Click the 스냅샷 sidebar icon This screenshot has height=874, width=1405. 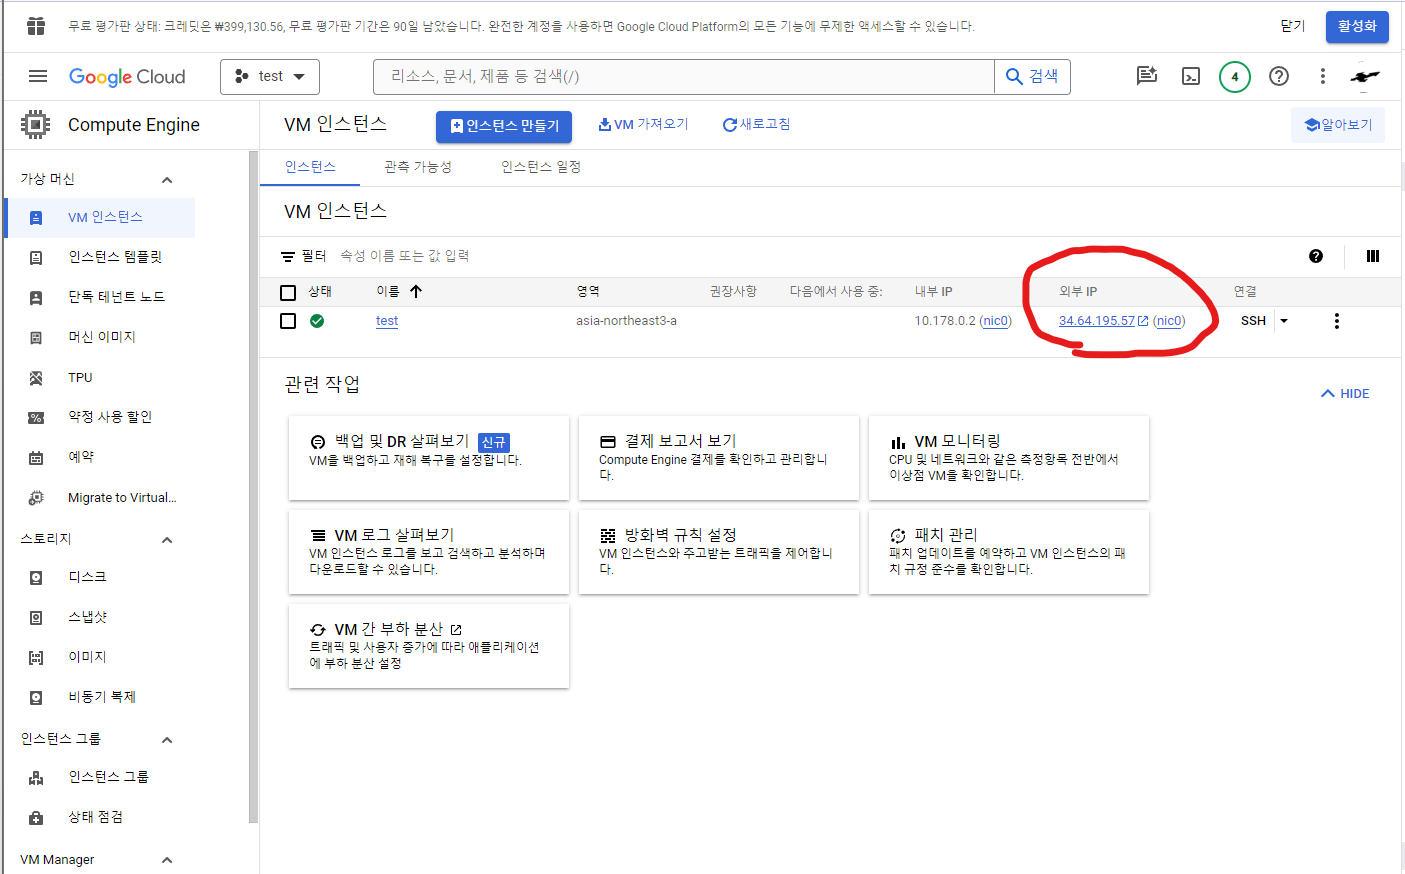tap(36, 618)
